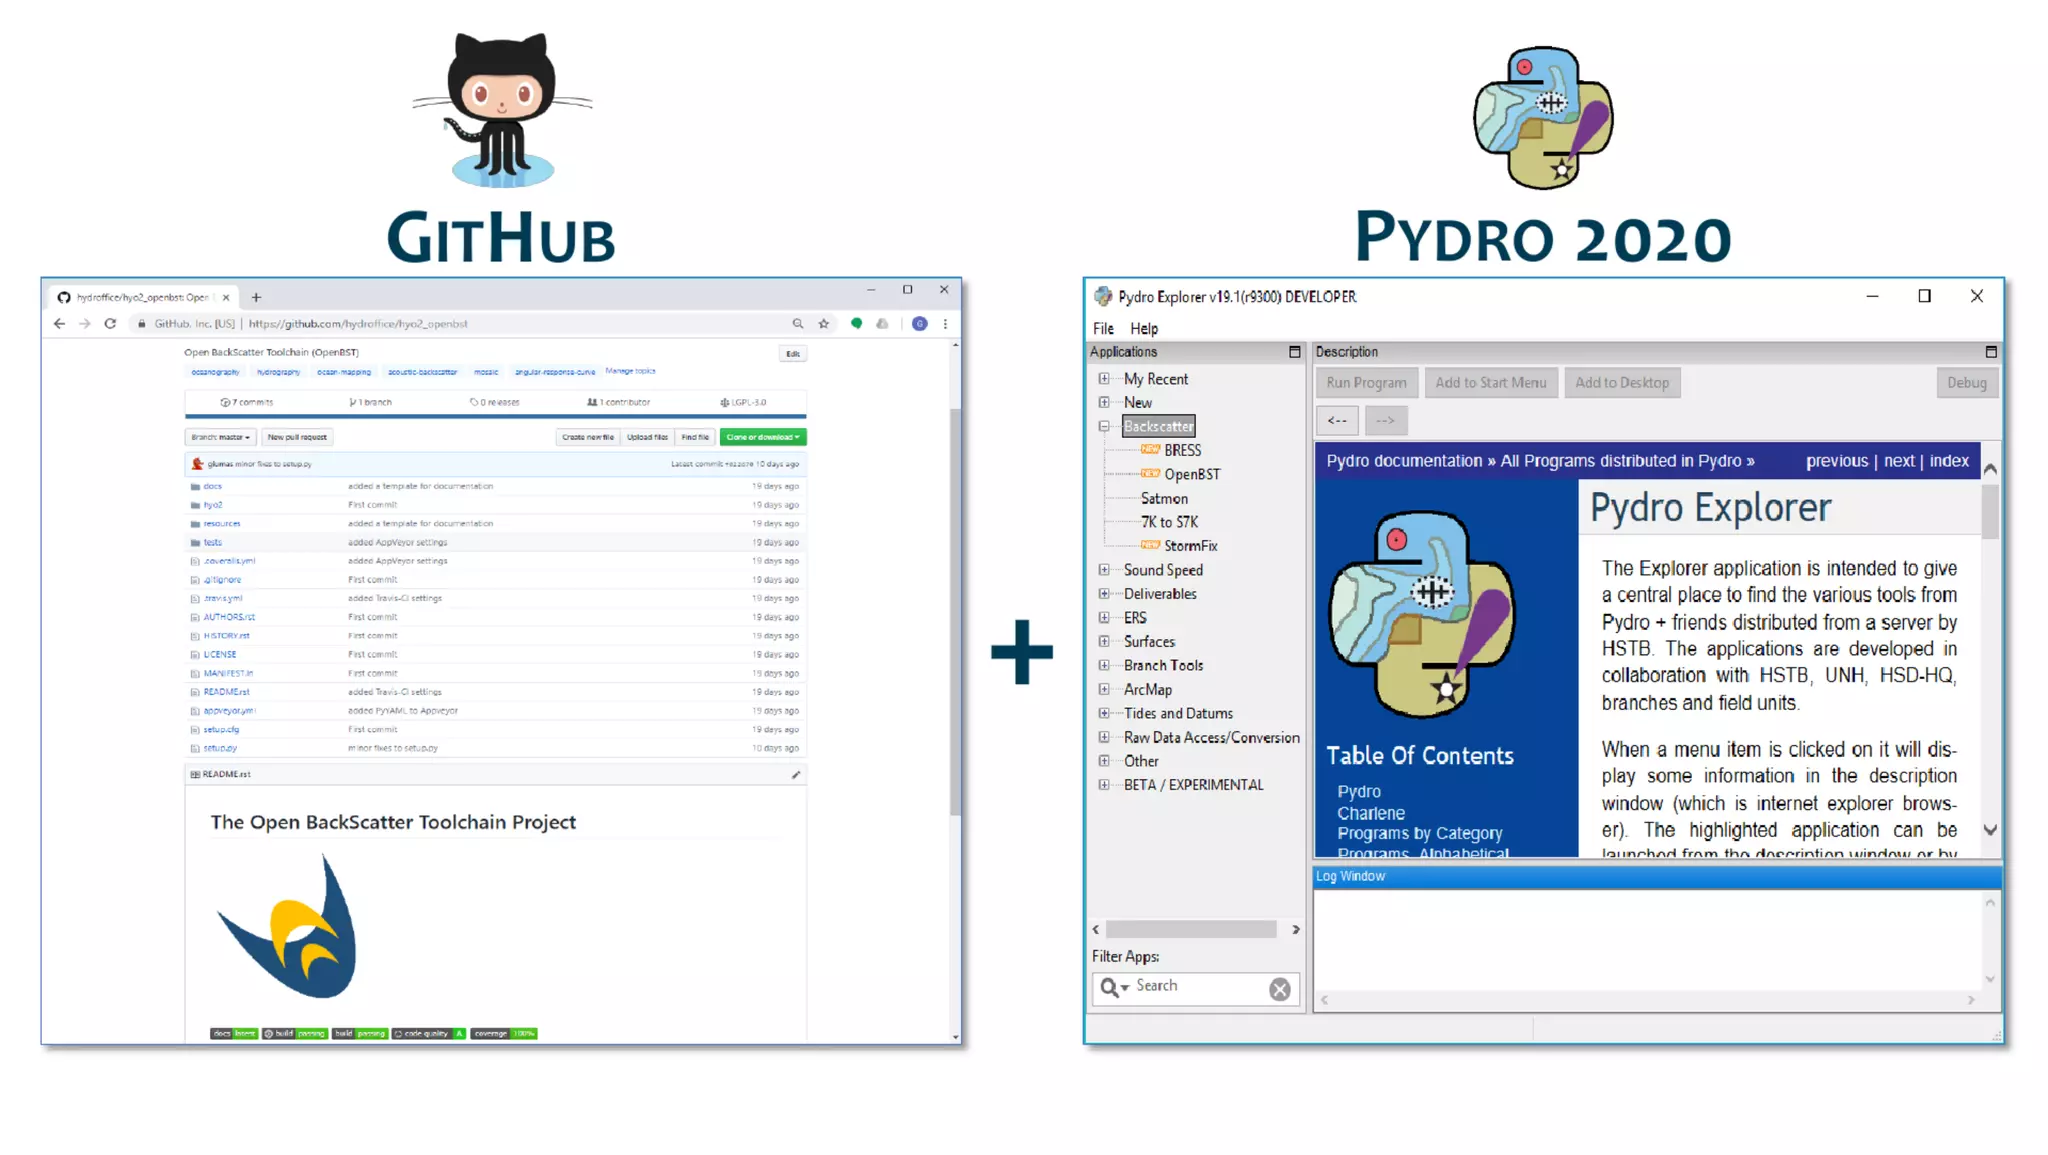Click the grey cloud extension icon in Chrome
Image resolution: width=2048 pixels, height=1155 pixels.
coord(882,324)
